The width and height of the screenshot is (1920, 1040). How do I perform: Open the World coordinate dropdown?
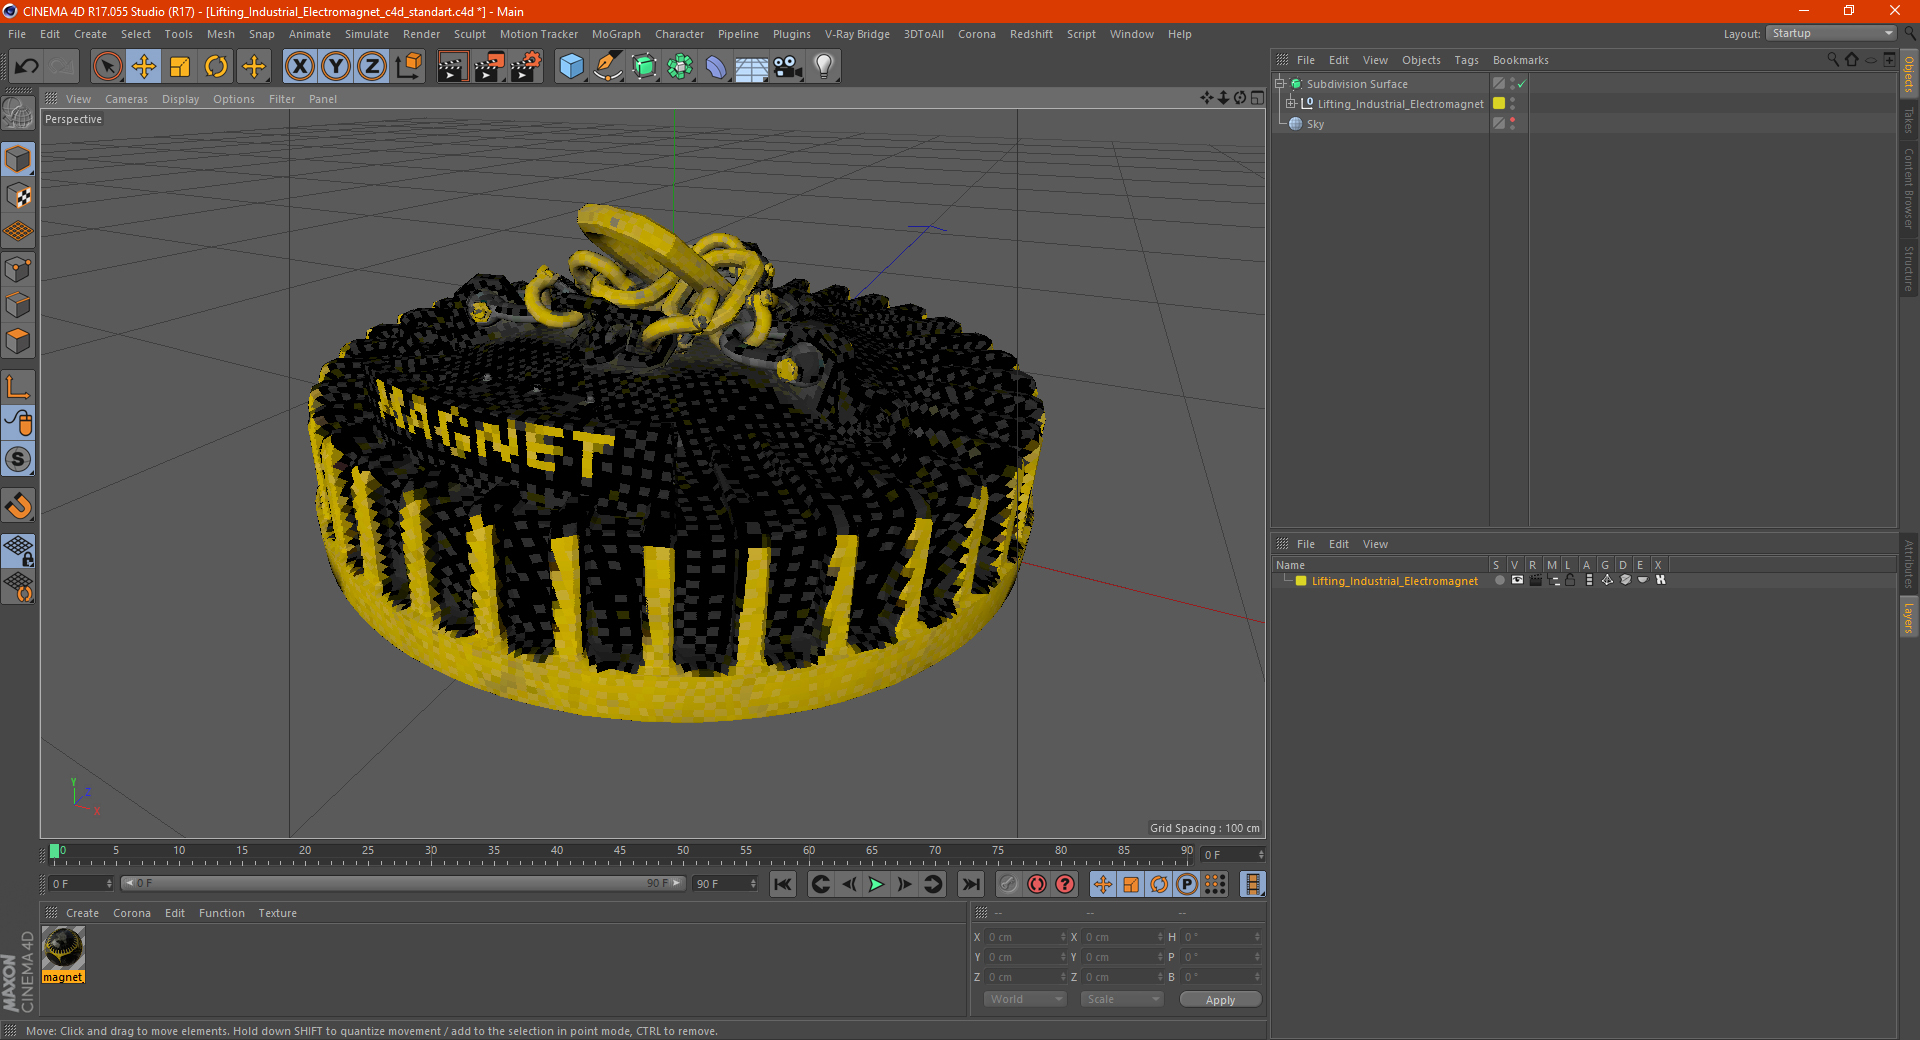[x=1025, y=999]
